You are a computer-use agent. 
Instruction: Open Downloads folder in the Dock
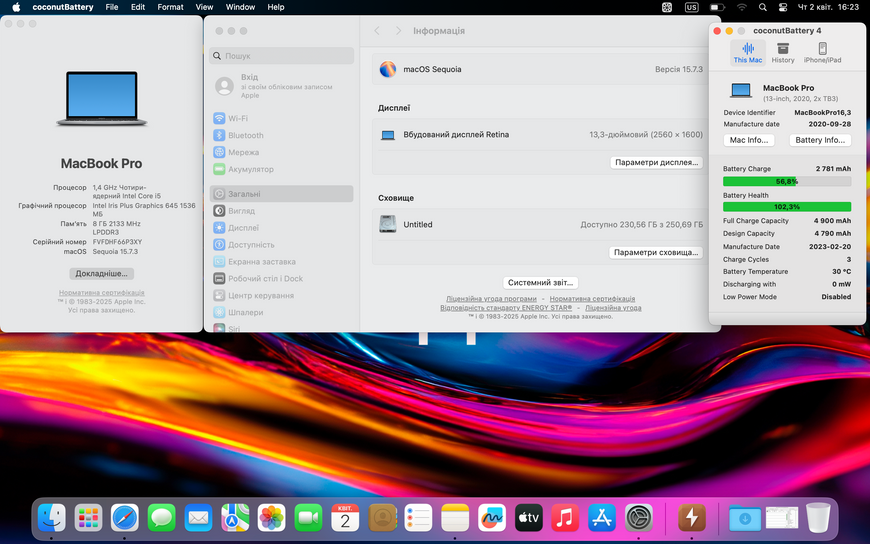click(x=745, y=518)
